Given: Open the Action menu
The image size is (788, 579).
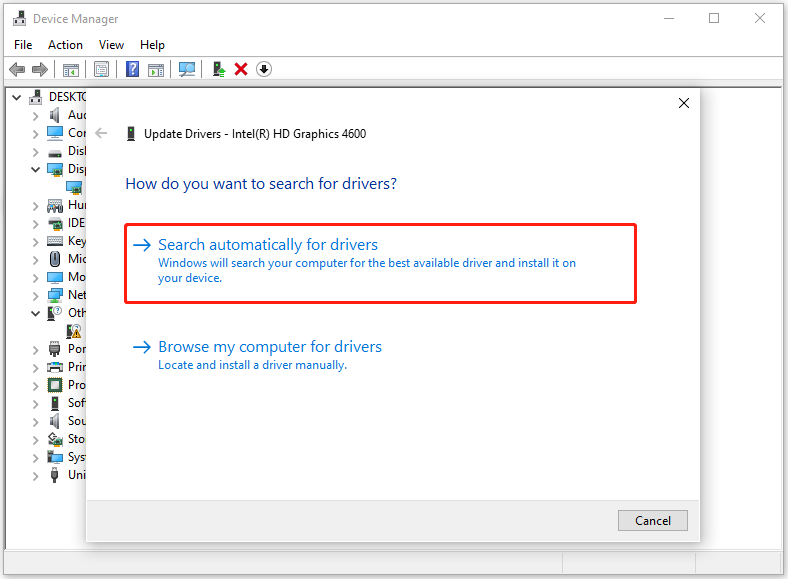Looking at the screenshot, I should (65, 45).
